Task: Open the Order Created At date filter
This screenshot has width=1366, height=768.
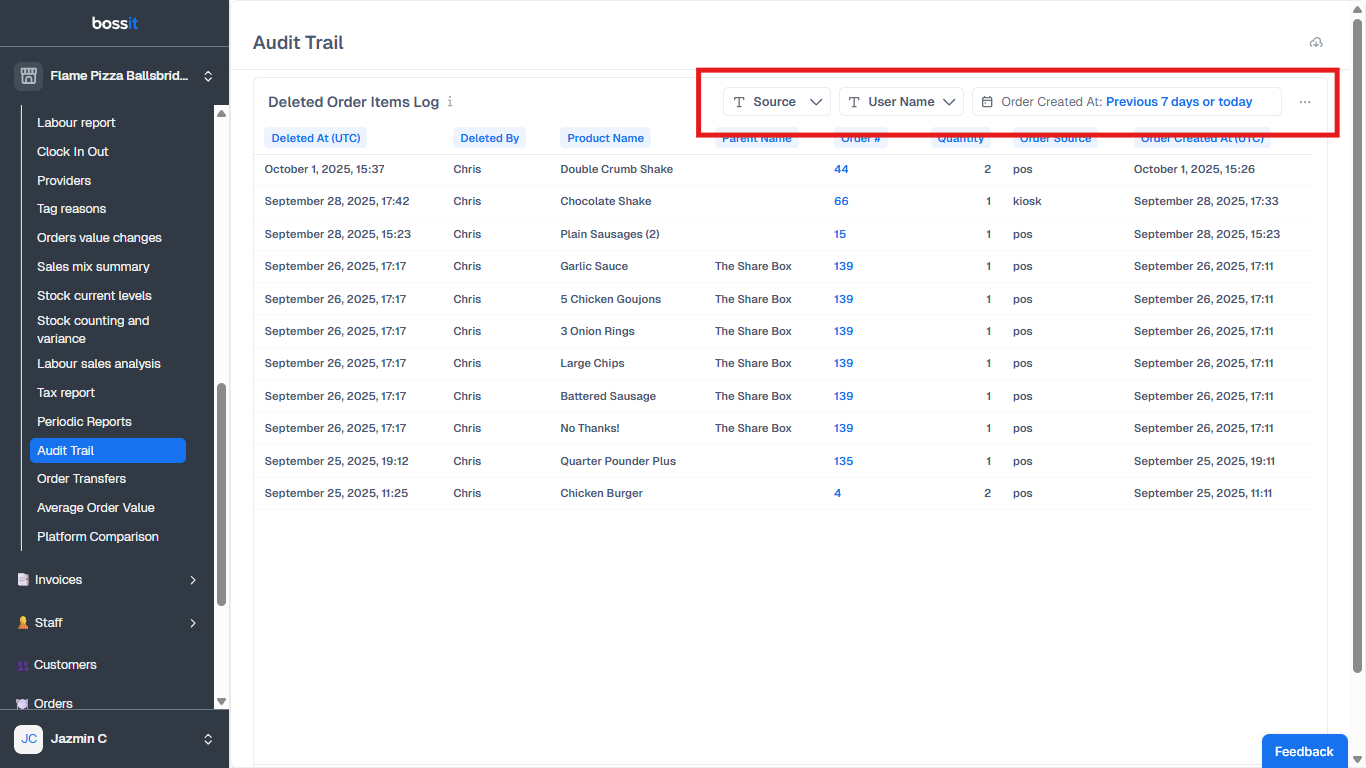Action: tap(1126, 102)
